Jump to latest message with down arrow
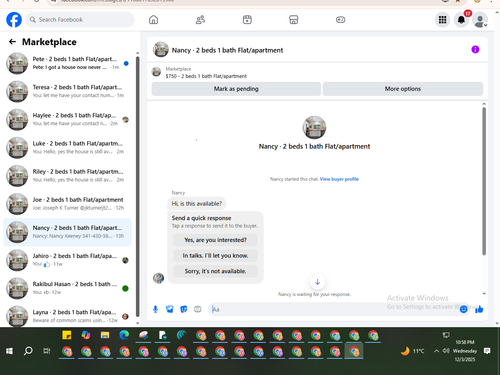 pyautogui.click(x=317, y=282)
